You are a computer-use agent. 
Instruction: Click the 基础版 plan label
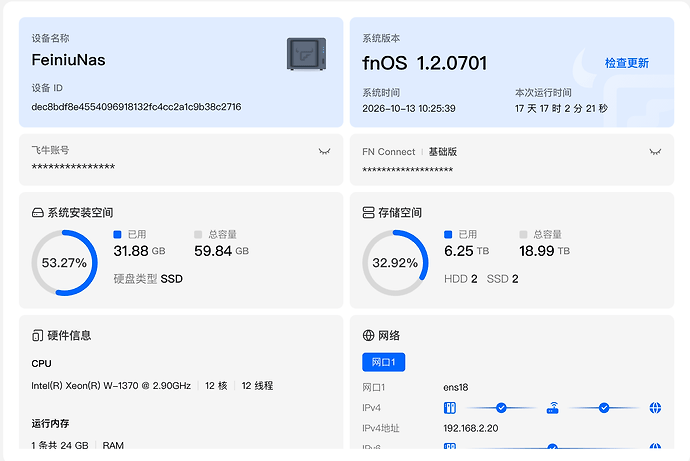click(443, 152)
